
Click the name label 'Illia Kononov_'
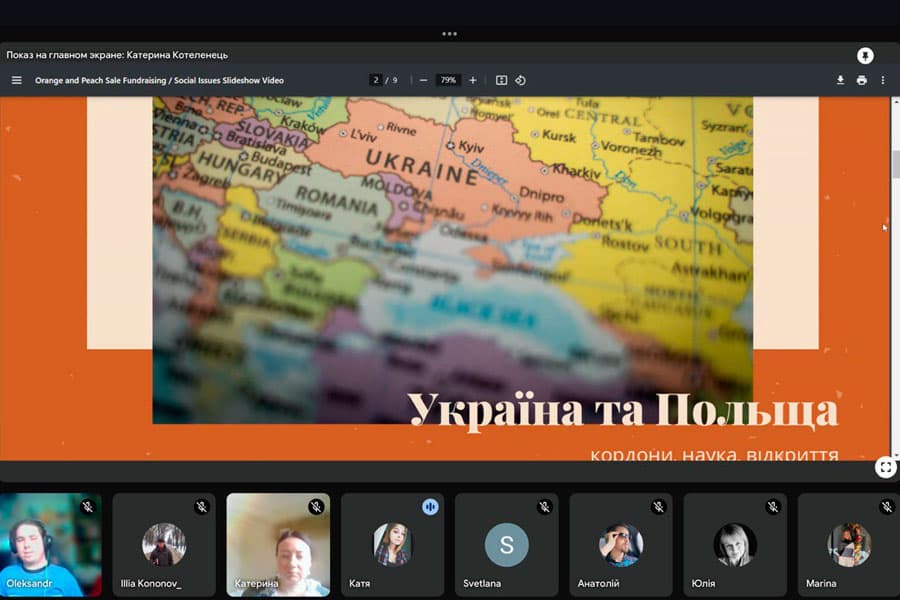(x=151, y=583)
